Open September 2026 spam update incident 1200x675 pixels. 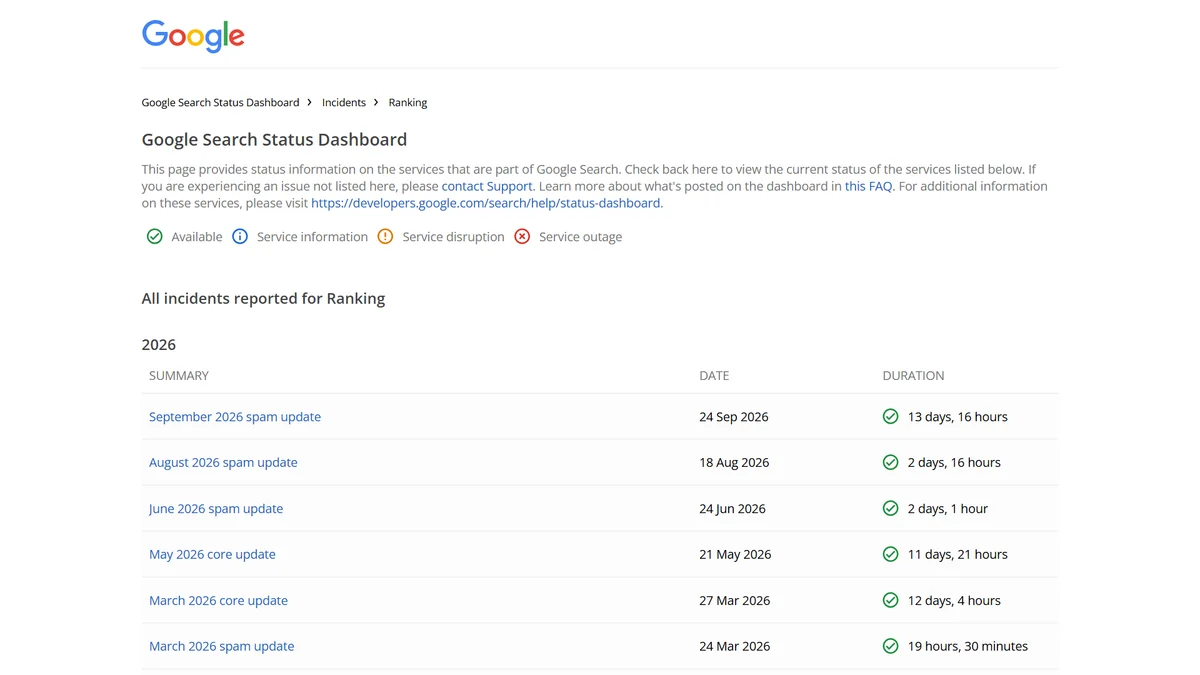pos(235,417)
